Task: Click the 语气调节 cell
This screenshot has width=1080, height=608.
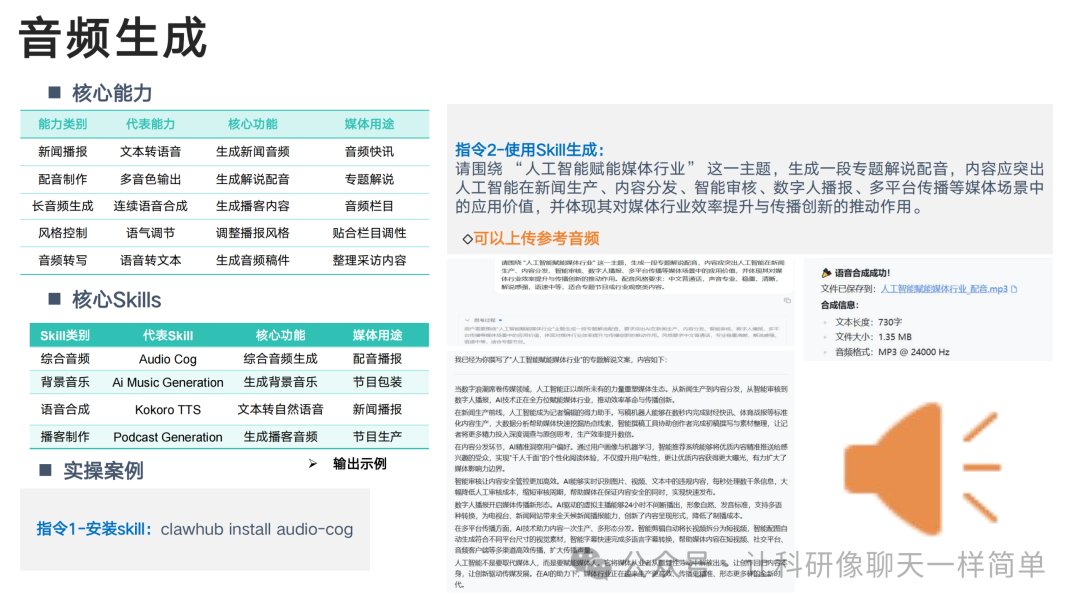Action: point(150,233)
